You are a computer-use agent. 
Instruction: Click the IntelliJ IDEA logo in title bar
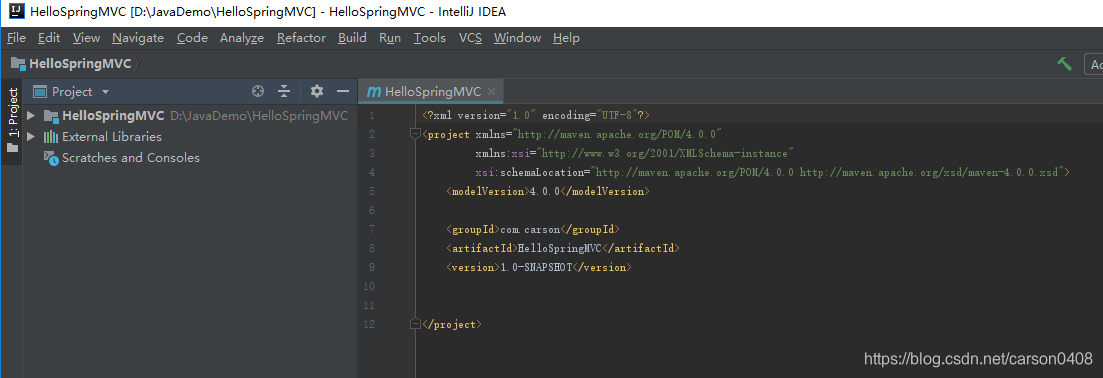pyautogui.click(x=18, y=11)
